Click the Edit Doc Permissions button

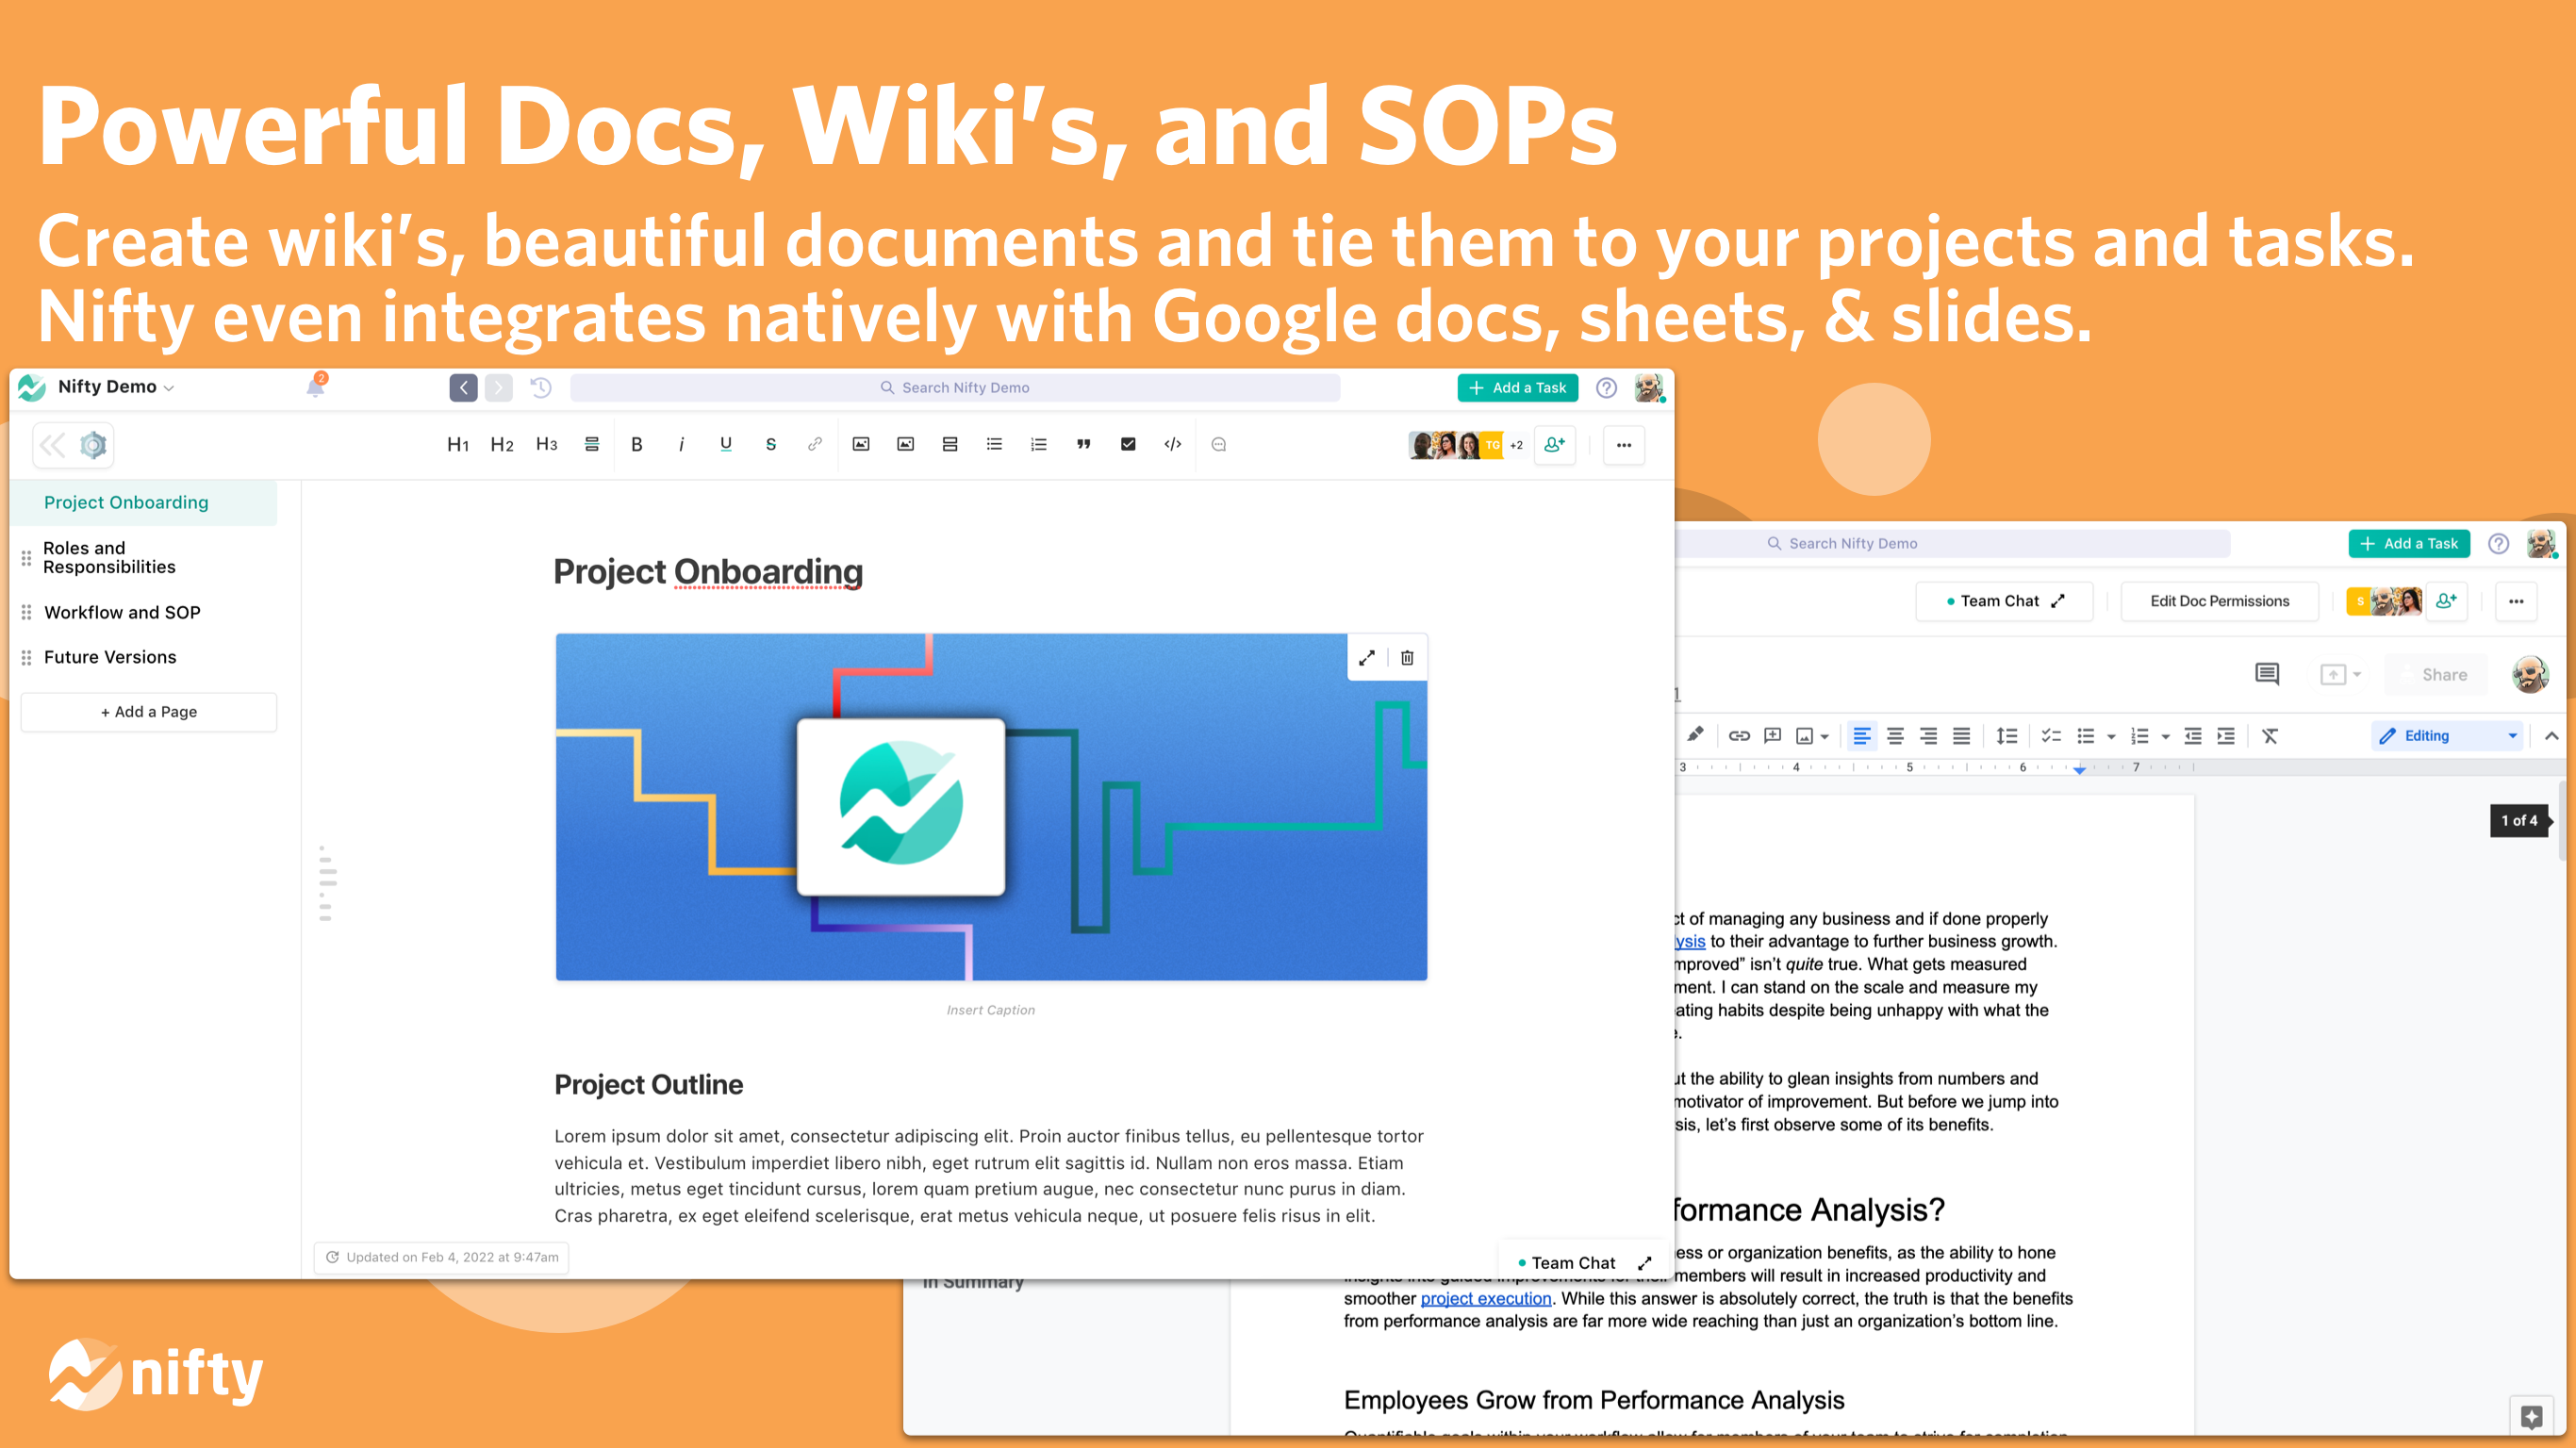coord(2219,601)
